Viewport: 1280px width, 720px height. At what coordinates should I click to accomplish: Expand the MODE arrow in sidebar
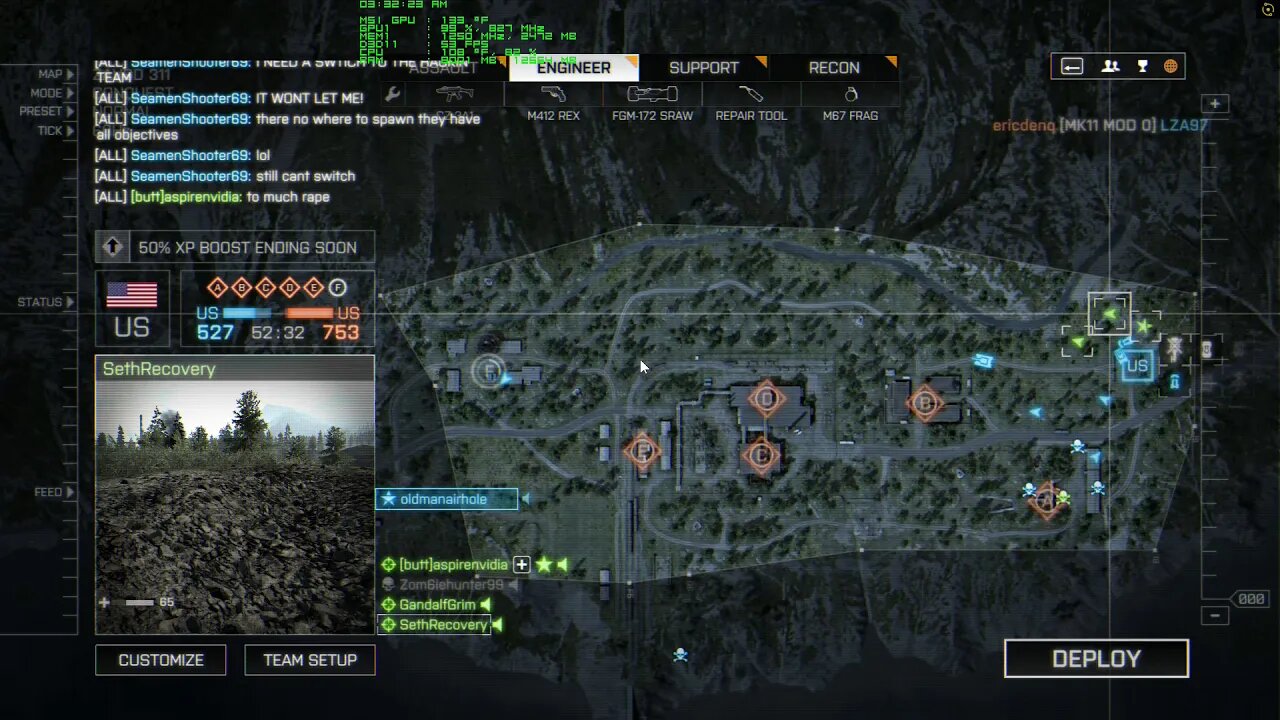70,93
